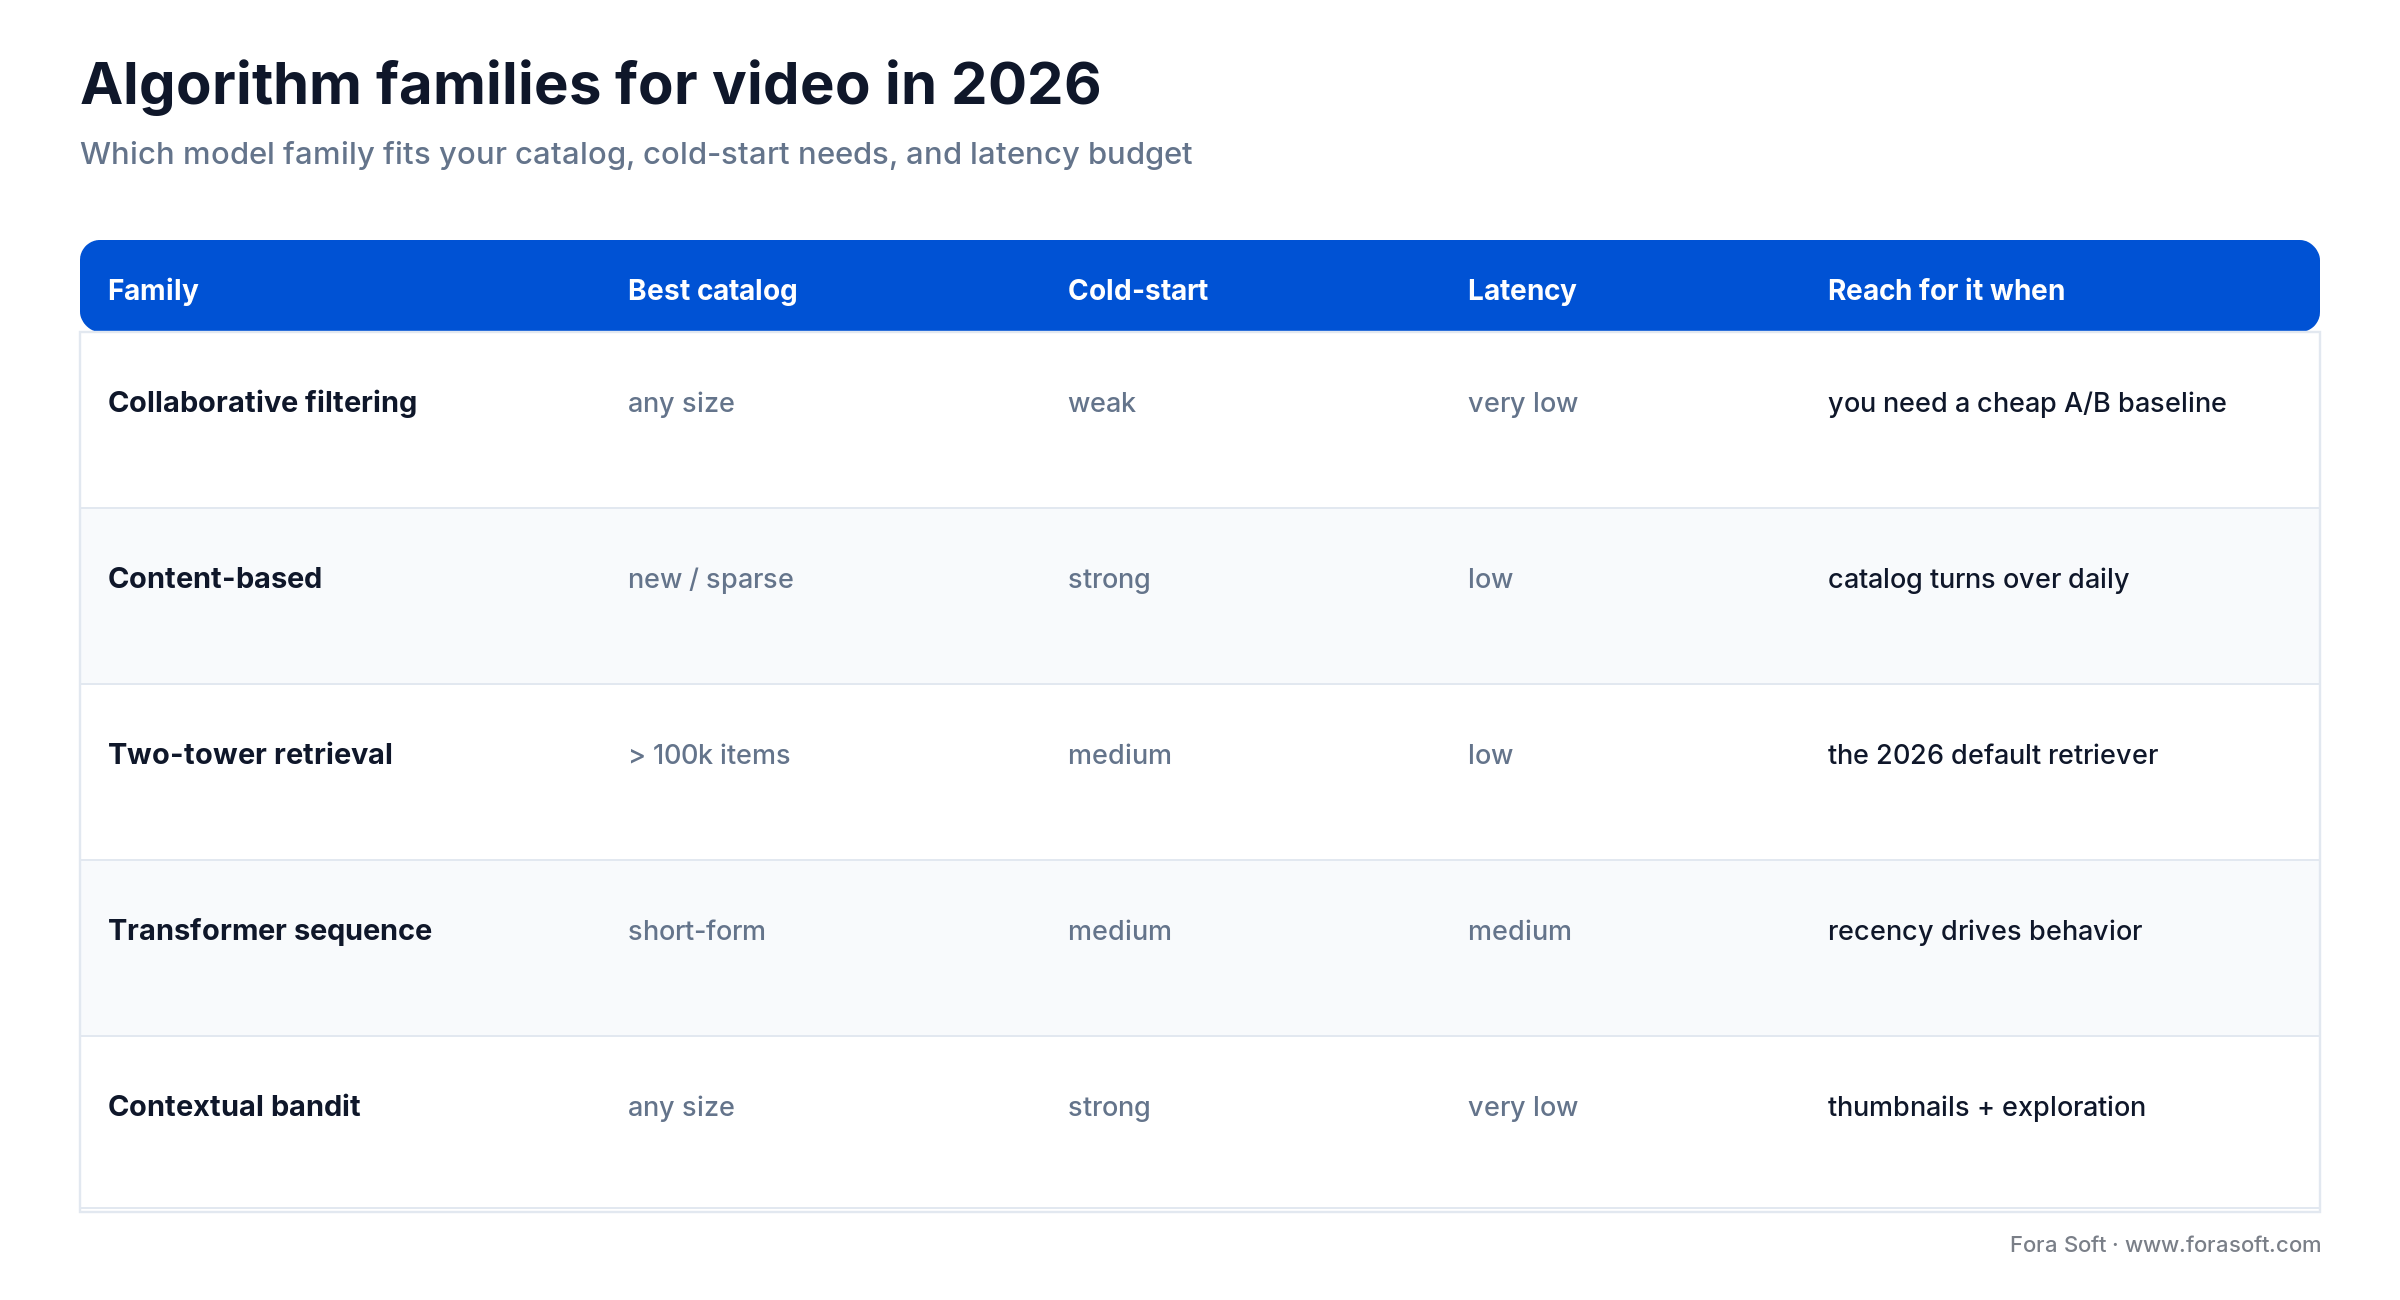The image size is (2400, 1300).
Task: Click 'any size' in Contextual bandit row
Action: click(681, 1107)
